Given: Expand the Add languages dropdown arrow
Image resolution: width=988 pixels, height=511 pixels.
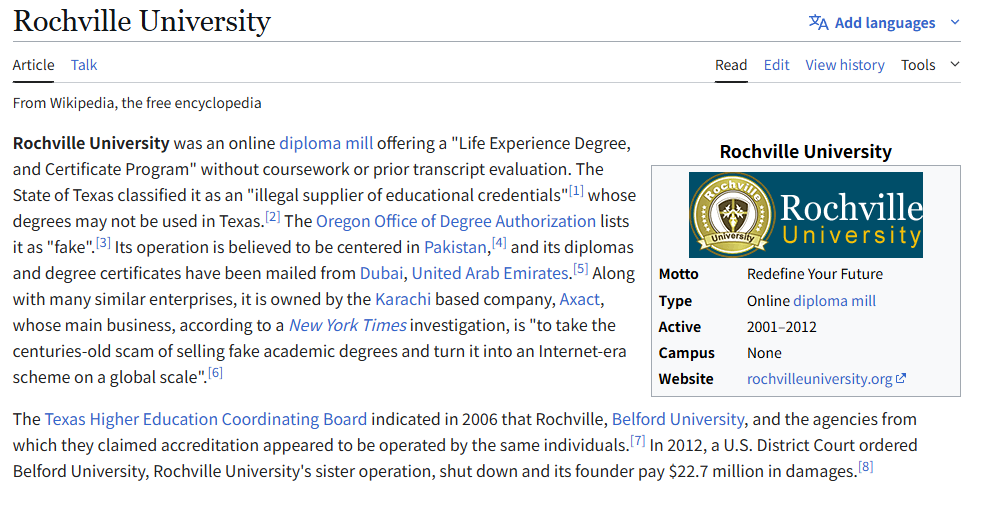Looking at the screenshot, I should coord(954,23).
